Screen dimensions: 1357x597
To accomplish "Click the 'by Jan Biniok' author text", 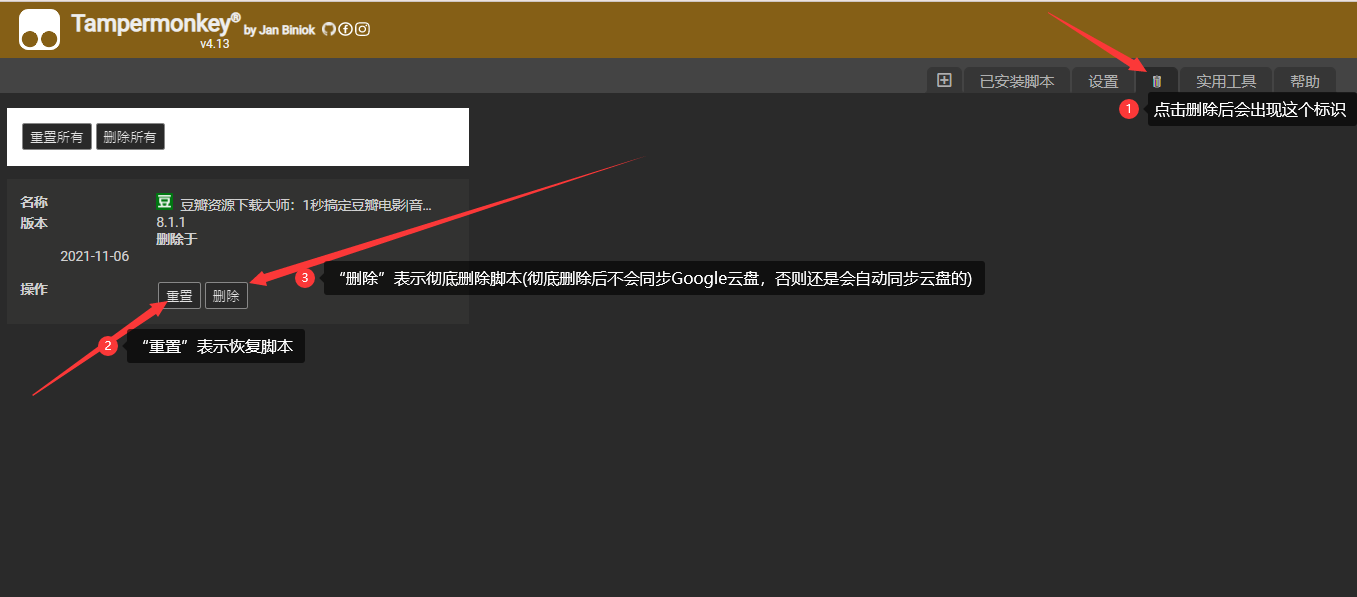I will click(280, 30).
